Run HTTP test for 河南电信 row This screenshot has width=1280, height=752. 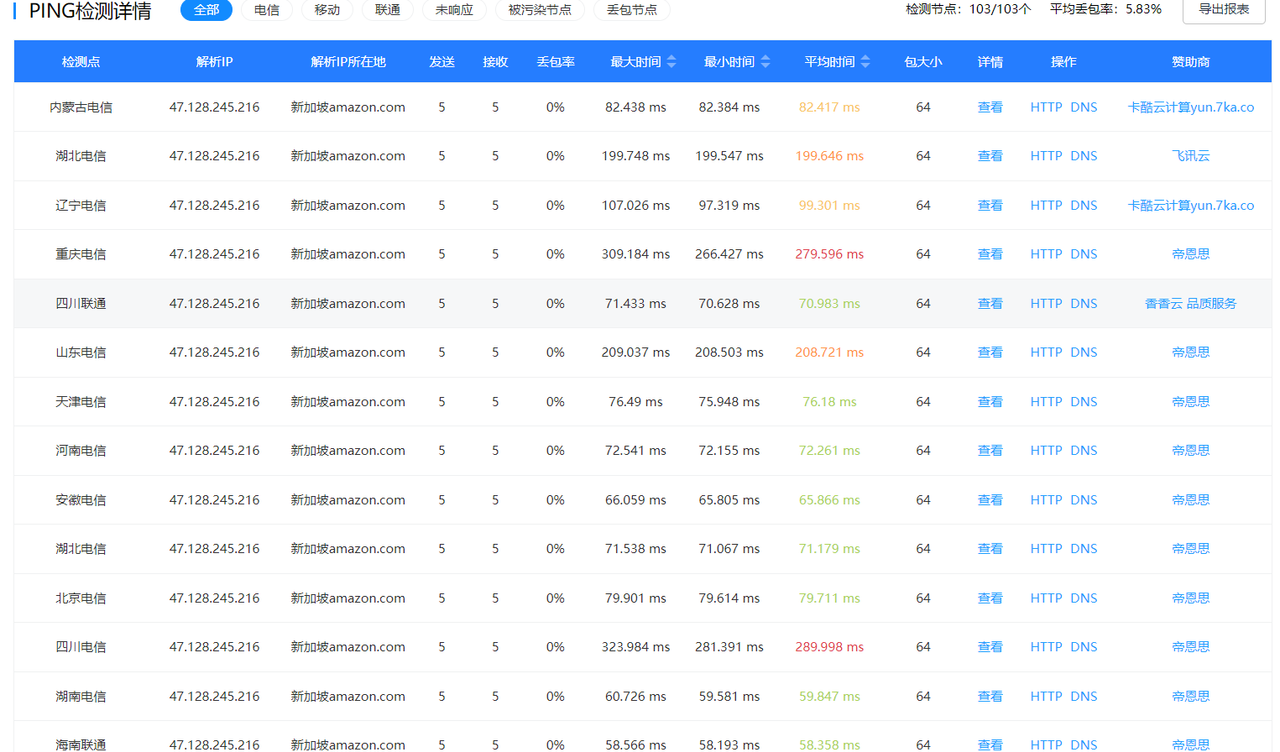1046,450
